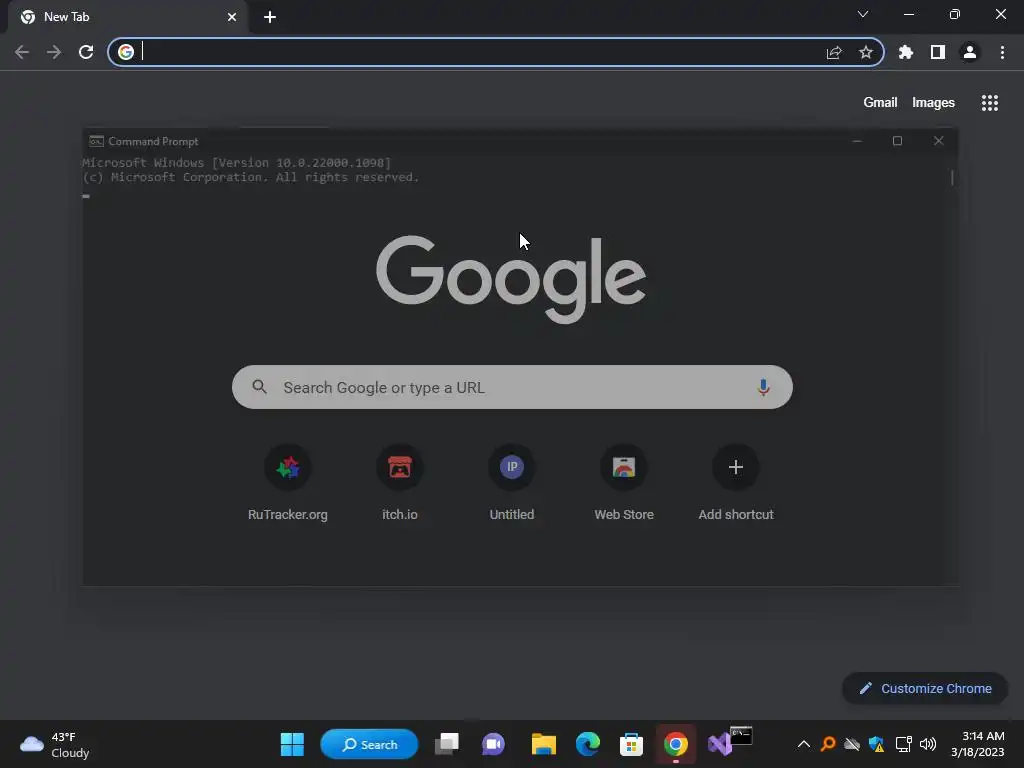This screenshot has width=1024, height=768.
Task: Select the New Tab tab
Action: point(128,17)
